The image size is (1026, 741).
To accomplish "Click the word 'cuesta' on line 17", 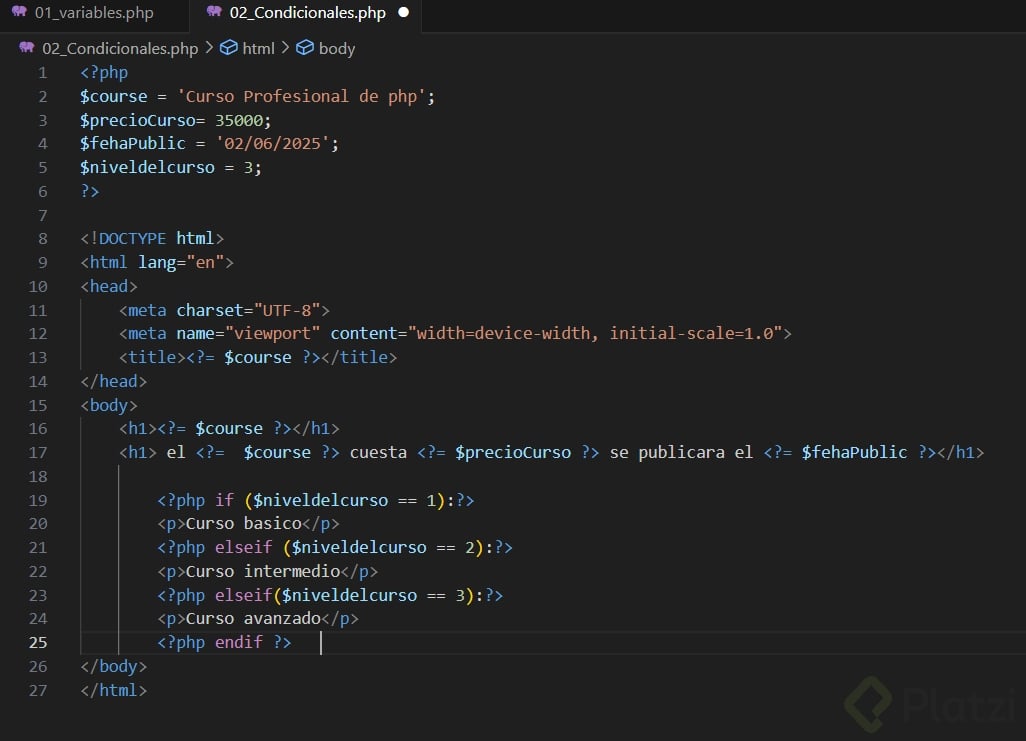I will tap(378, 452).
